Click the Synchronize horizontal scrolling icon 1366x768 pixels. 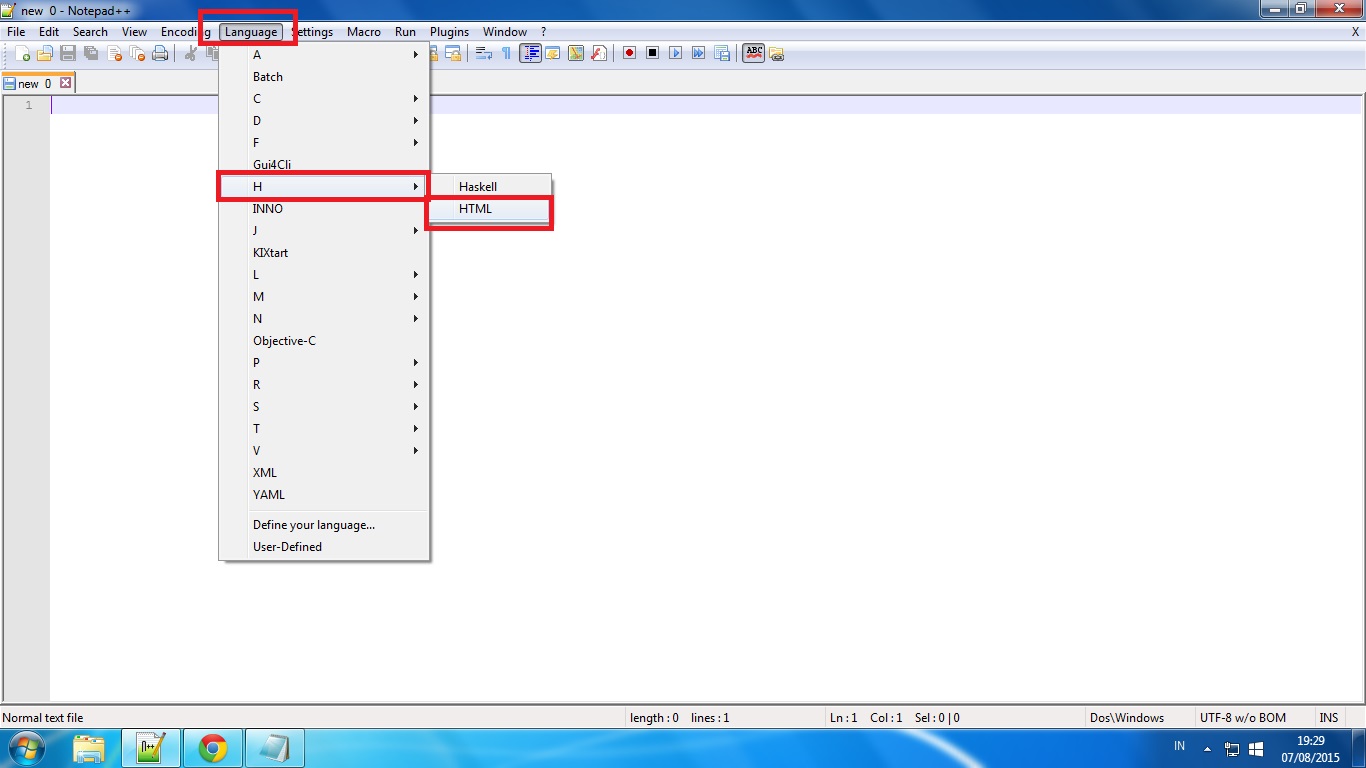point(453,53)
